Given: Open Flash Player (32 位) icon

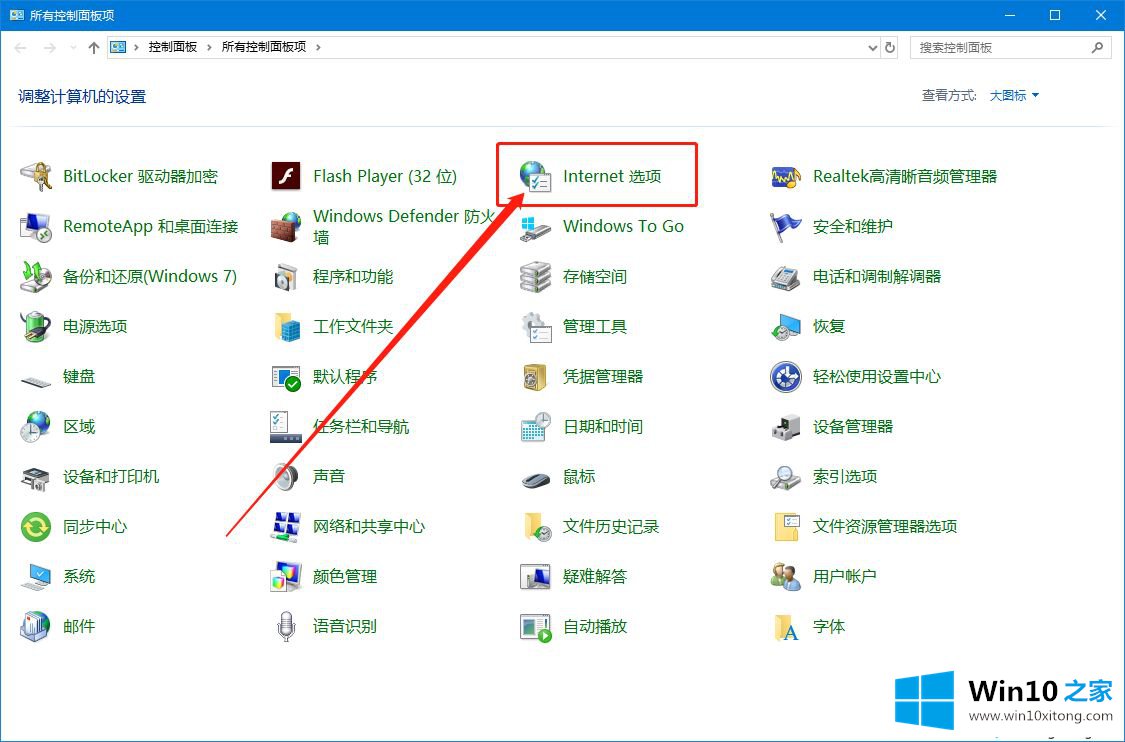Looking at the screenshot, I should click(286, 177).
